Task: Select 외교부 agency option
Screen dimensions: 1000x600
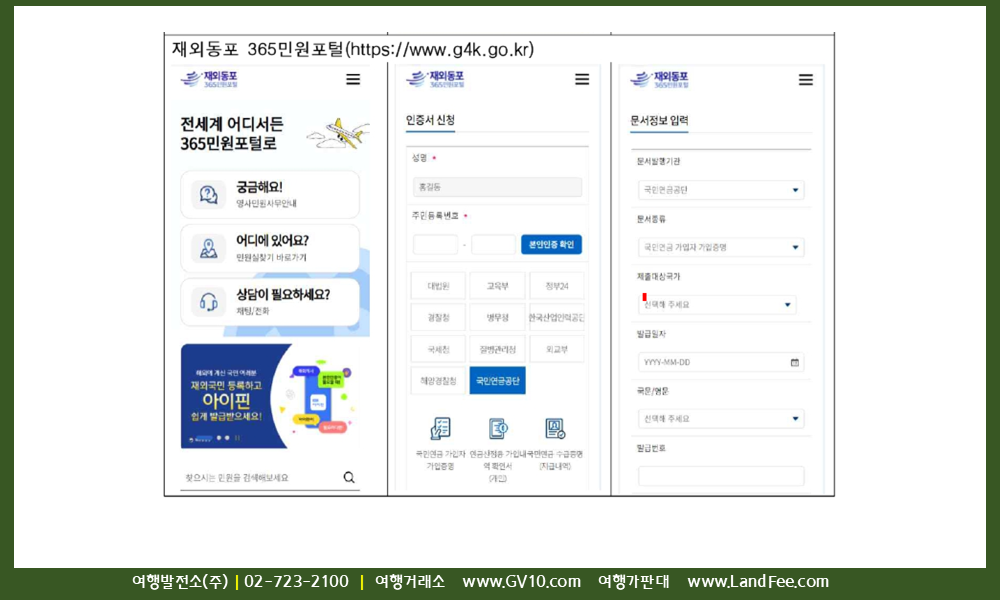Action: point(556,349)
